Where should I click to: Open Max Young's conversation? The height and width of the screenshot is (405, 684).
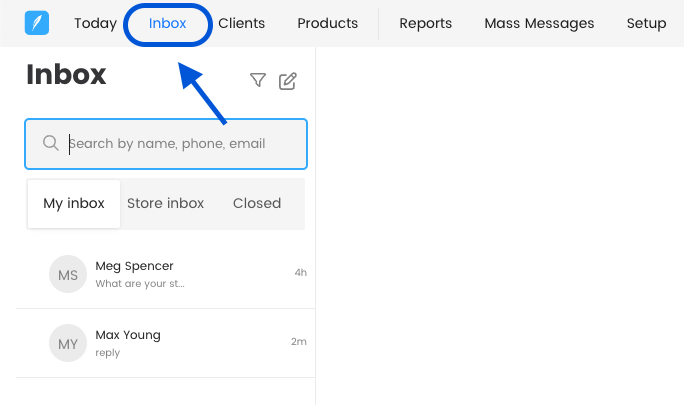click(128, 335)
